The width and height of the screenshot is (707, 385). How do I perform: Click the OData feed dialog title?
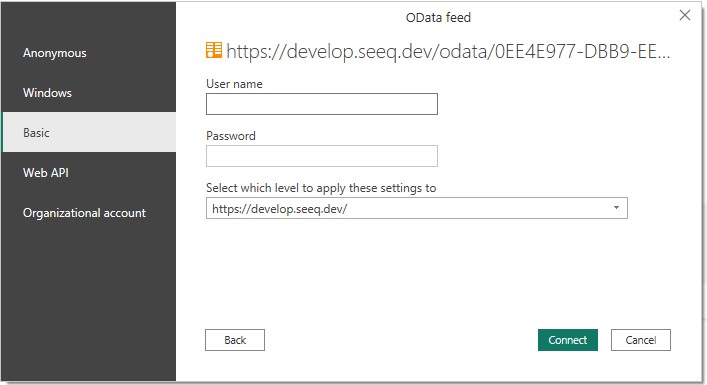[438, 18]
